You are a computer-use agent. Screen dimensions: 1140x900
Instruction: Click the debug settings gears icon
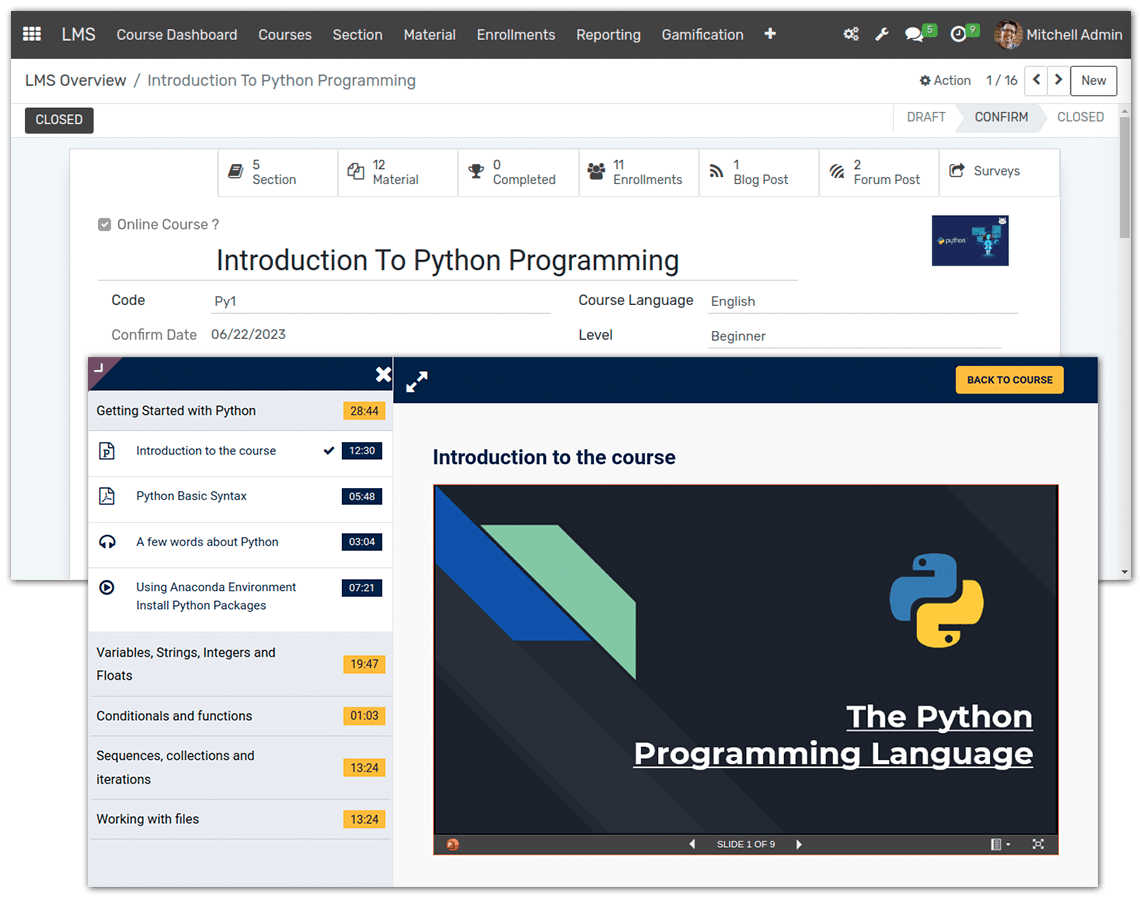point(851,34)
